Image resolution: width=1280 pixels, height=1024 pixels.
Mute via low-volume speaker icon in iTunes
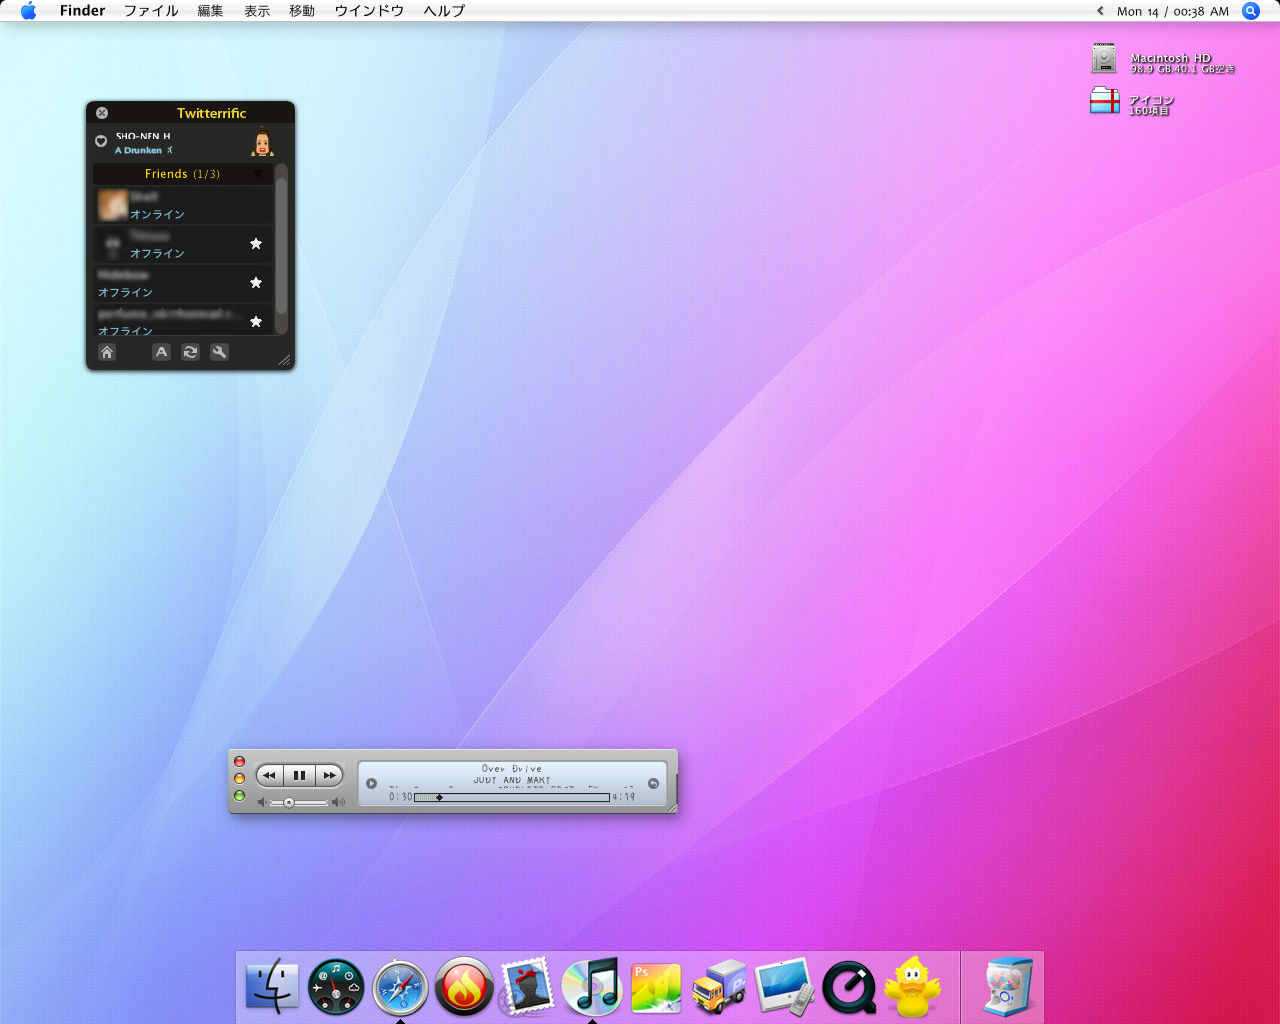coord(262,803)
